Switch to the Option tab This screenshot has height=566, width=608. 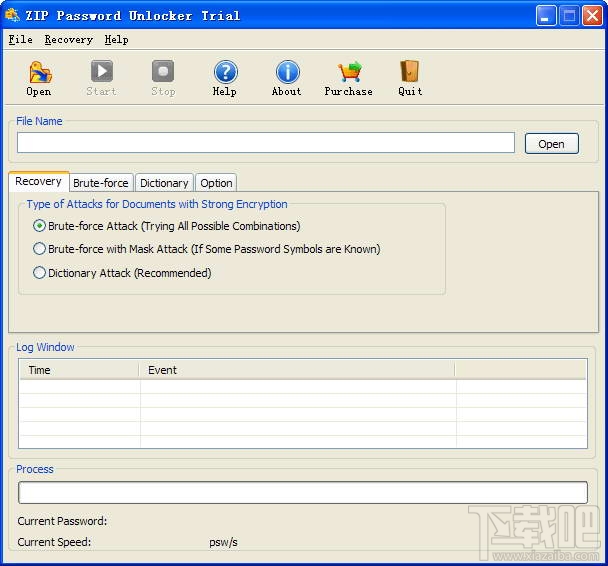(x=216, y=183)
